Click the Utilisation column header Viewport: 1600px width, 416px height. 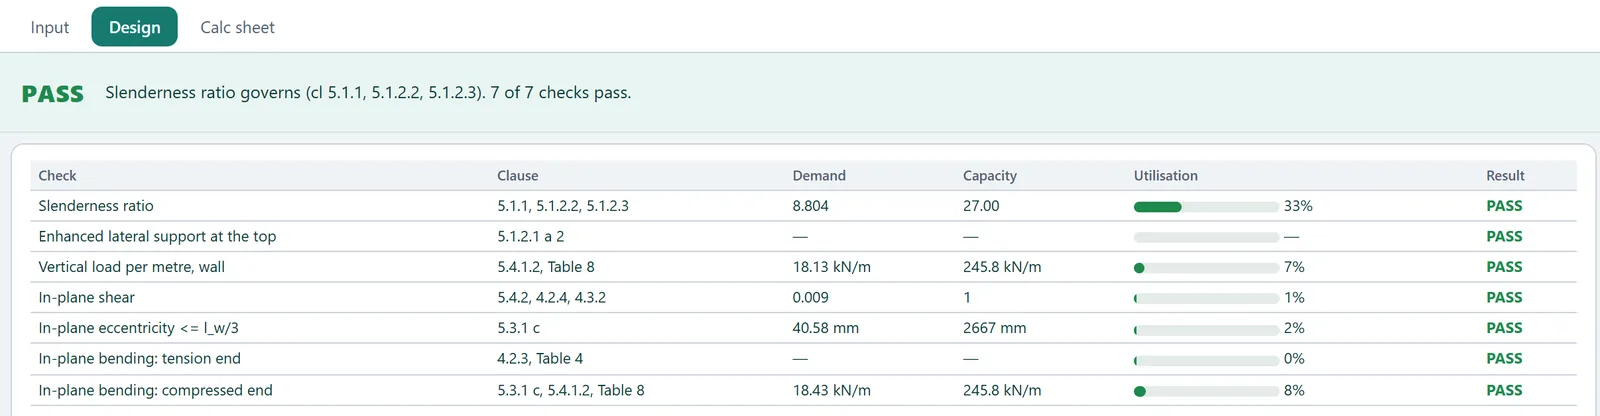[x=1166, y=175]
